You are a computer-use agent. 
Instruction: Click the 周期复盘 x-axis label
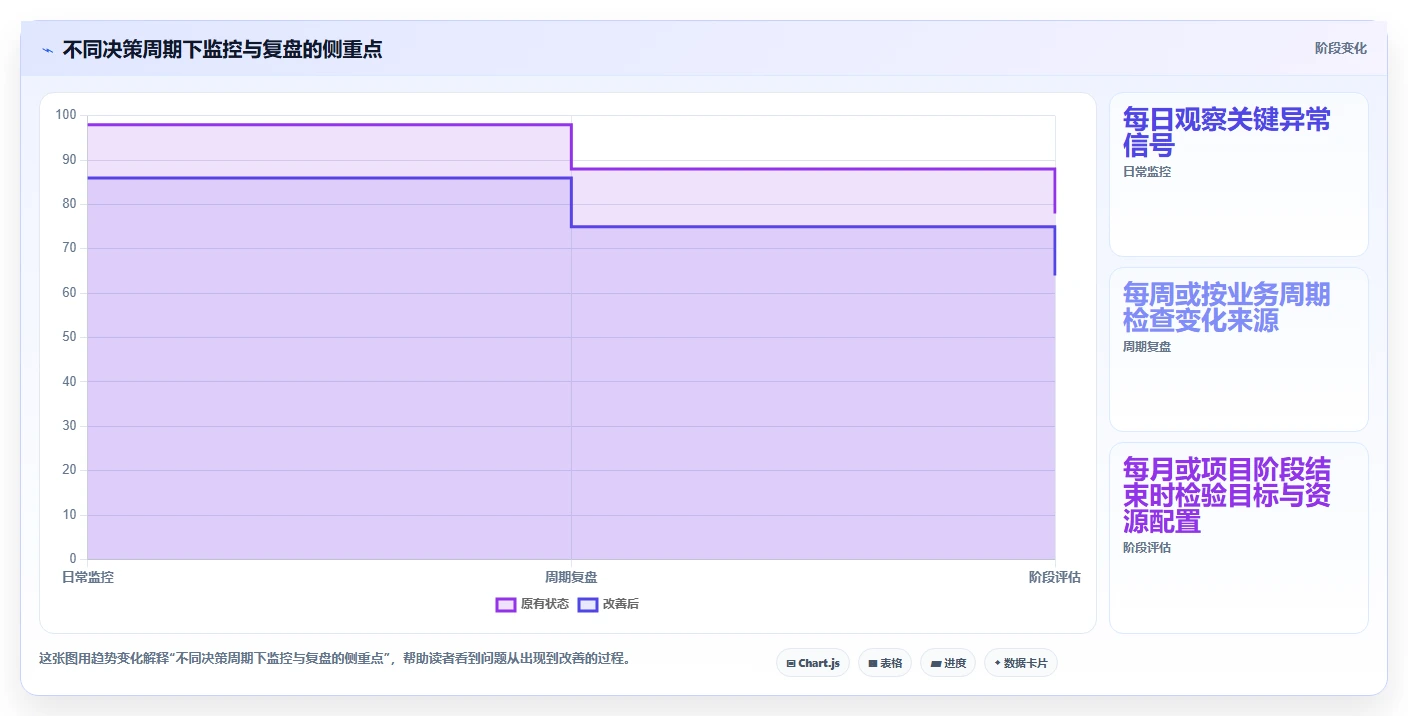coord(571,577)
